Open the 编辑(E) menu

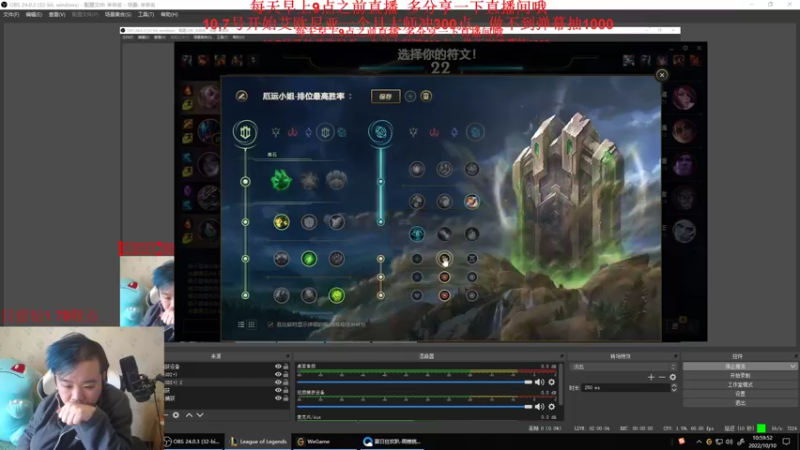(34, 14)
